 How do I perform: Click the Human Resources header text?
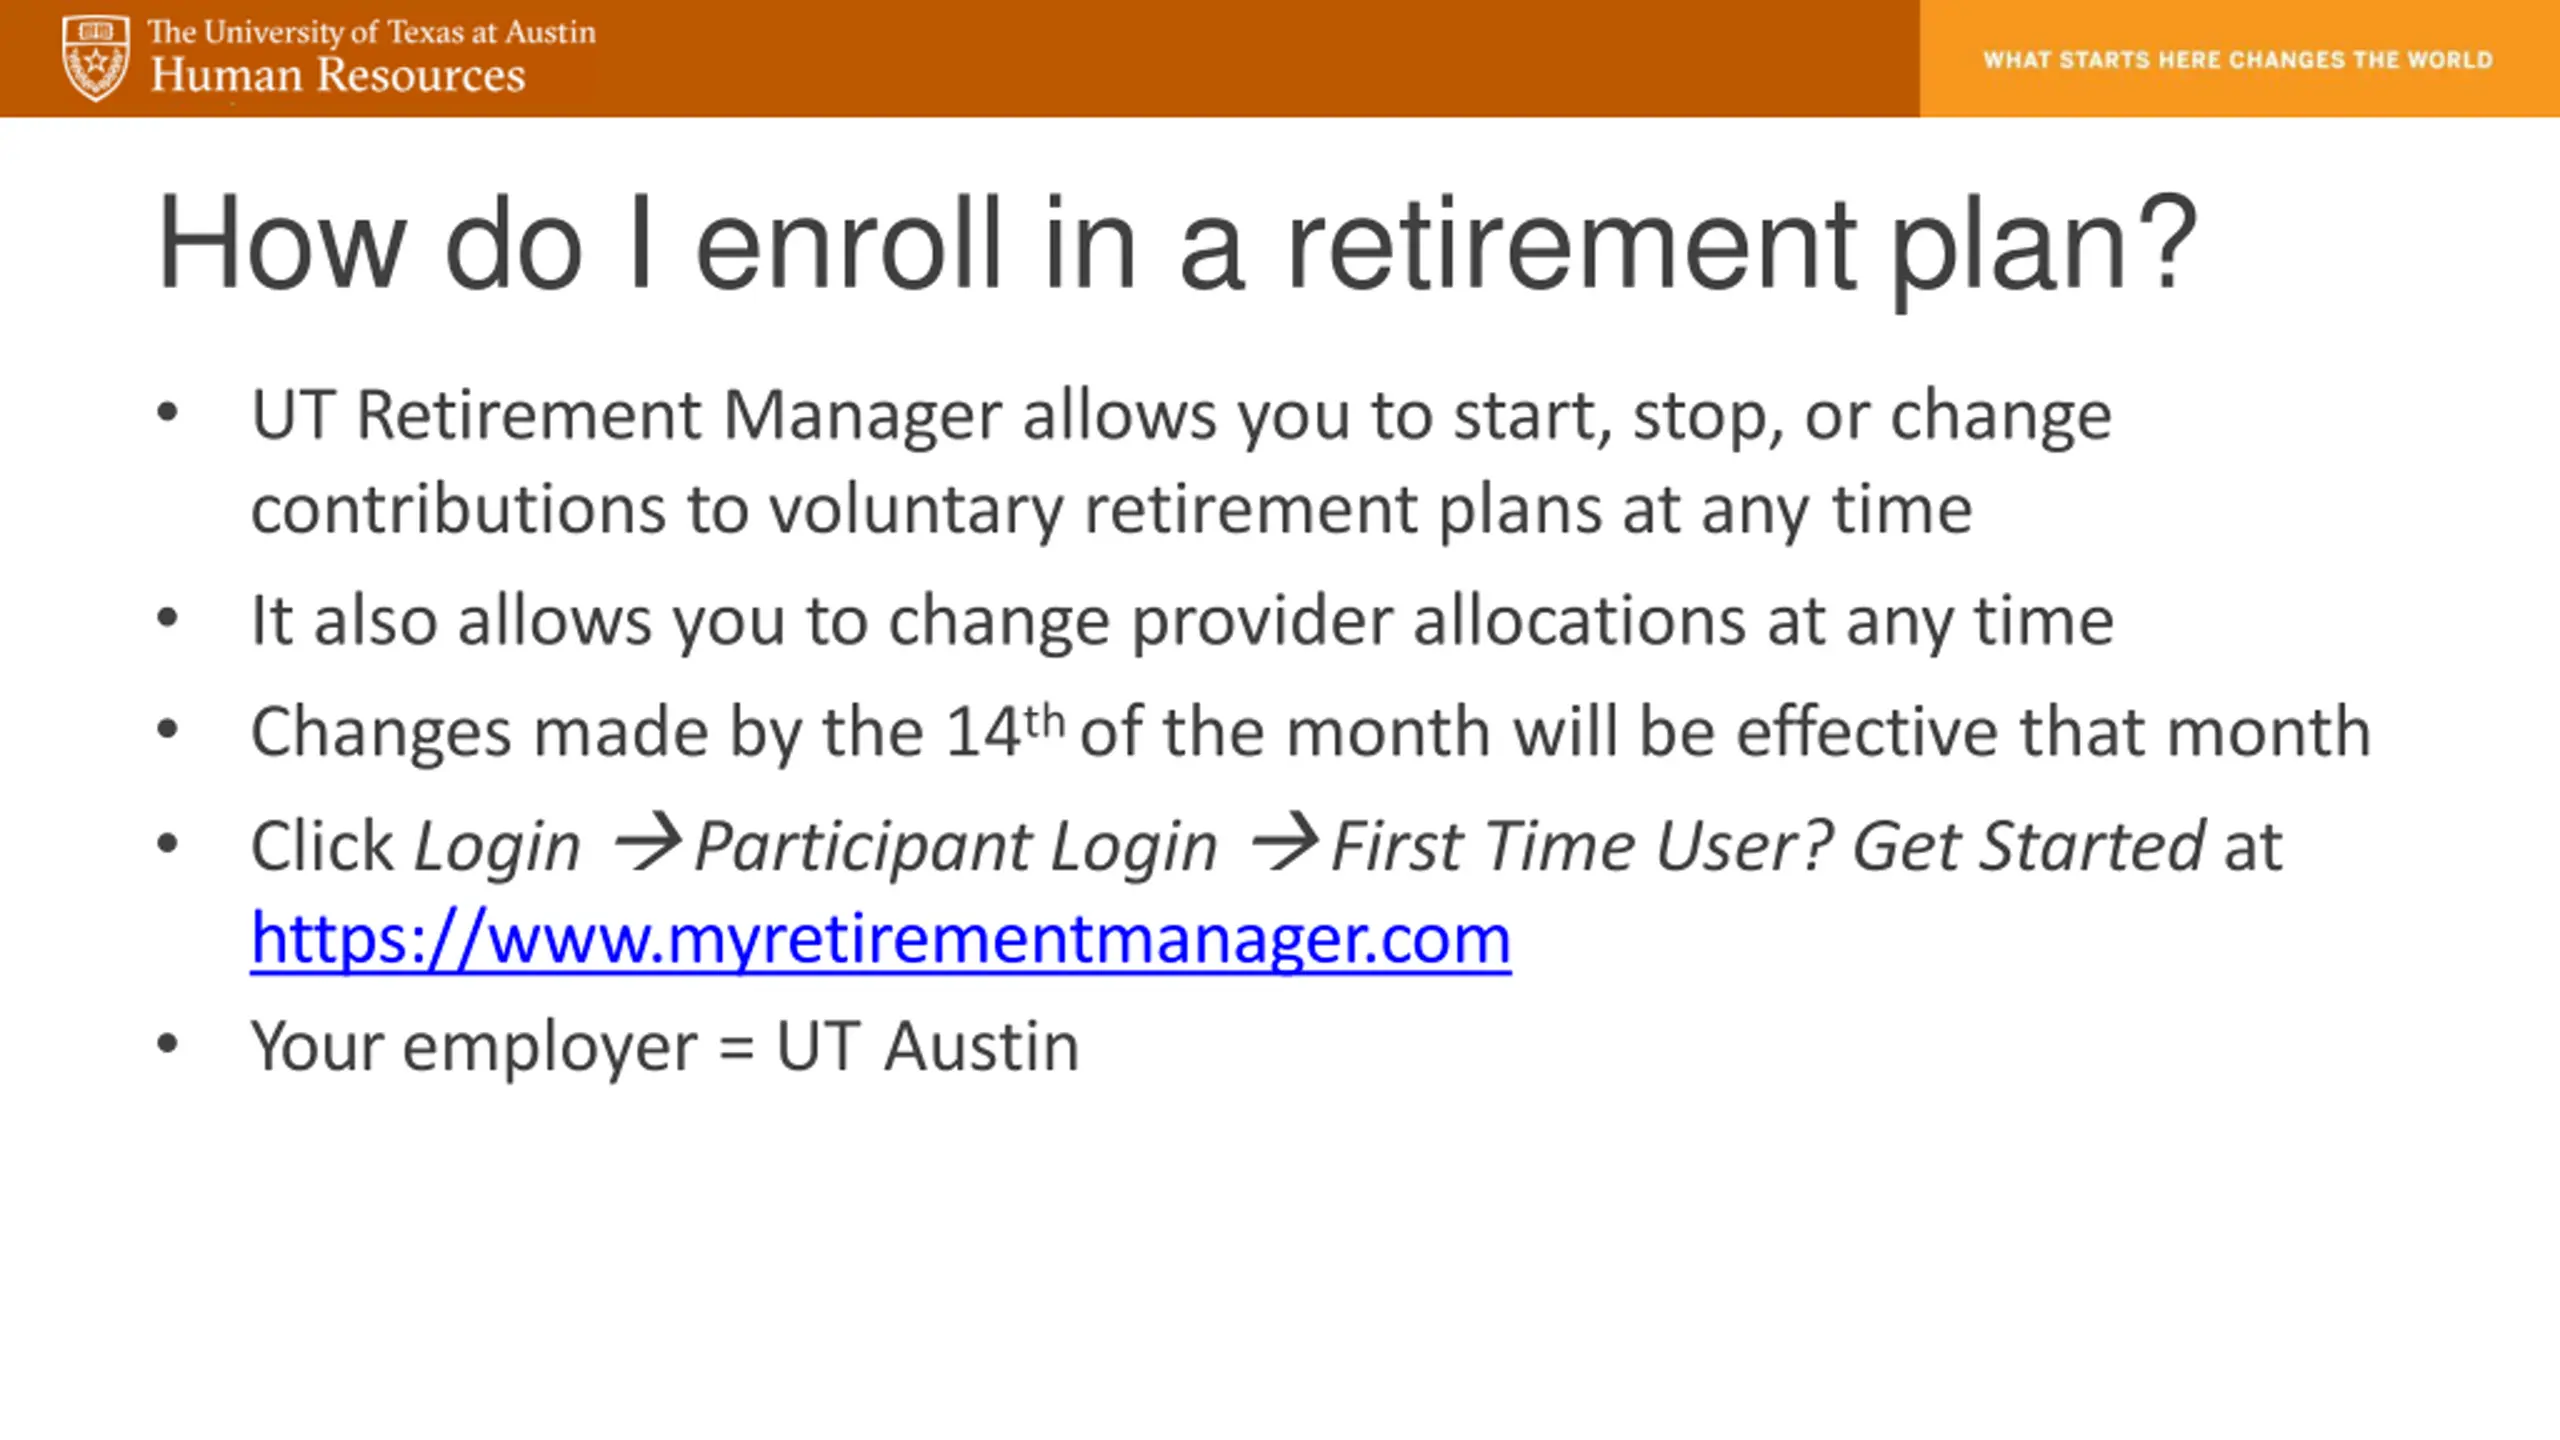click(x=338, y=75)
